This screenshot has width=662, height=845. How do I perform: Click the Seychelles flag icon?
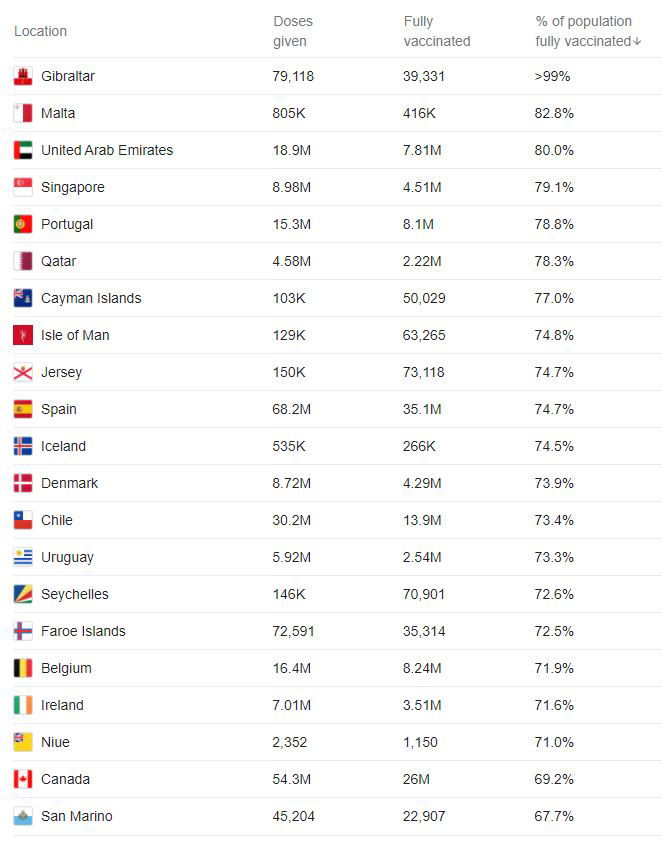(x=23, y=594)
